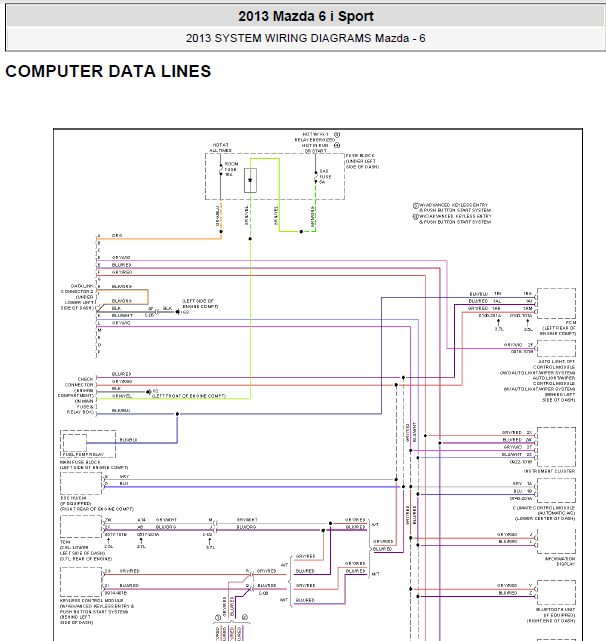The height and width of the screenshot is (641, 606).
Task: Click the diode symbol inside the fuse block
Action: pos(250,180)
